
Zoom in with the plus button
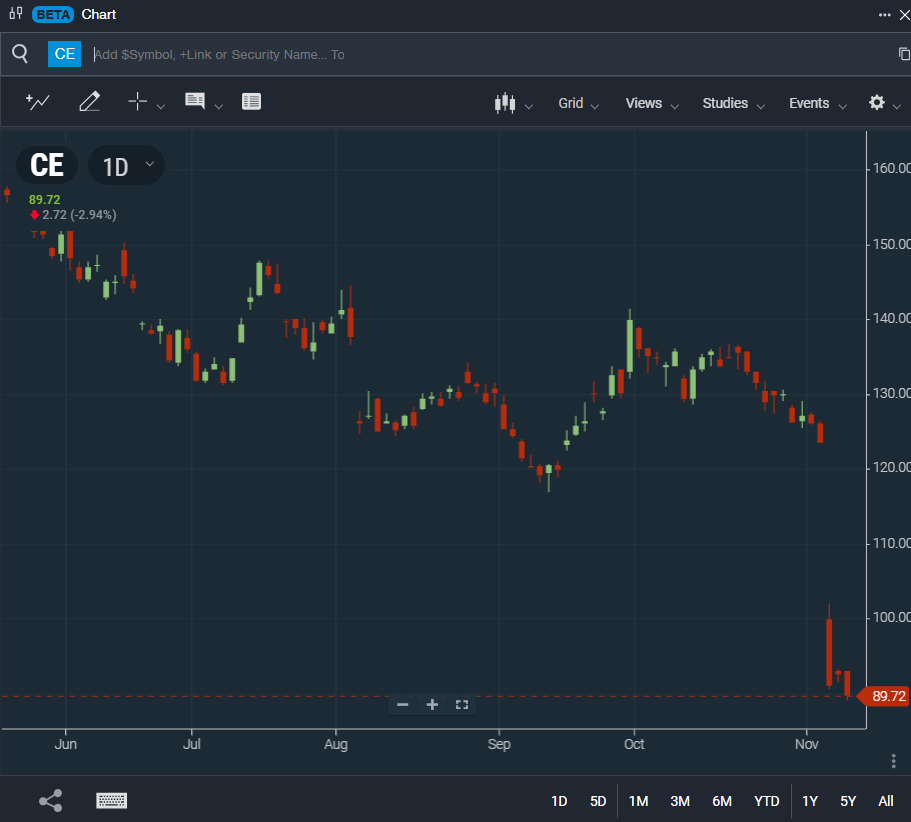432,705
